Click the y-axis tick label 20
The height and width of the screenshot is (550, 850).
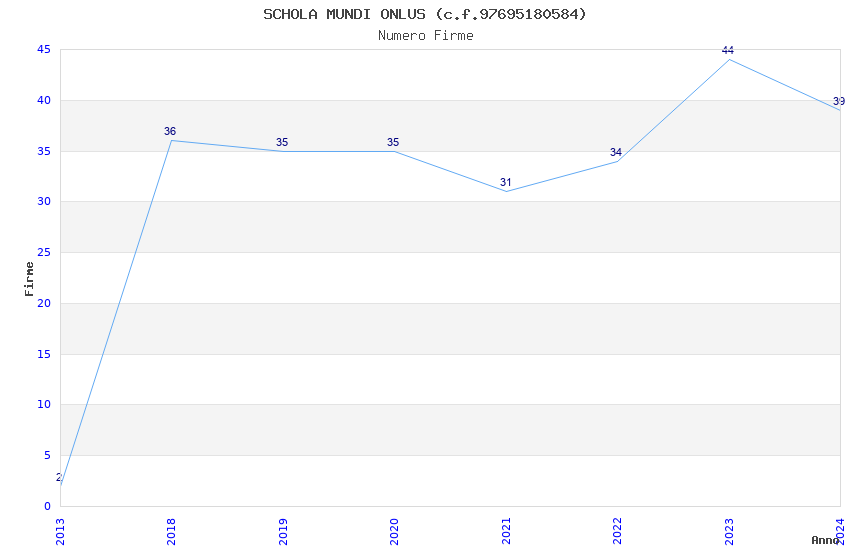[x=44, y=303]
